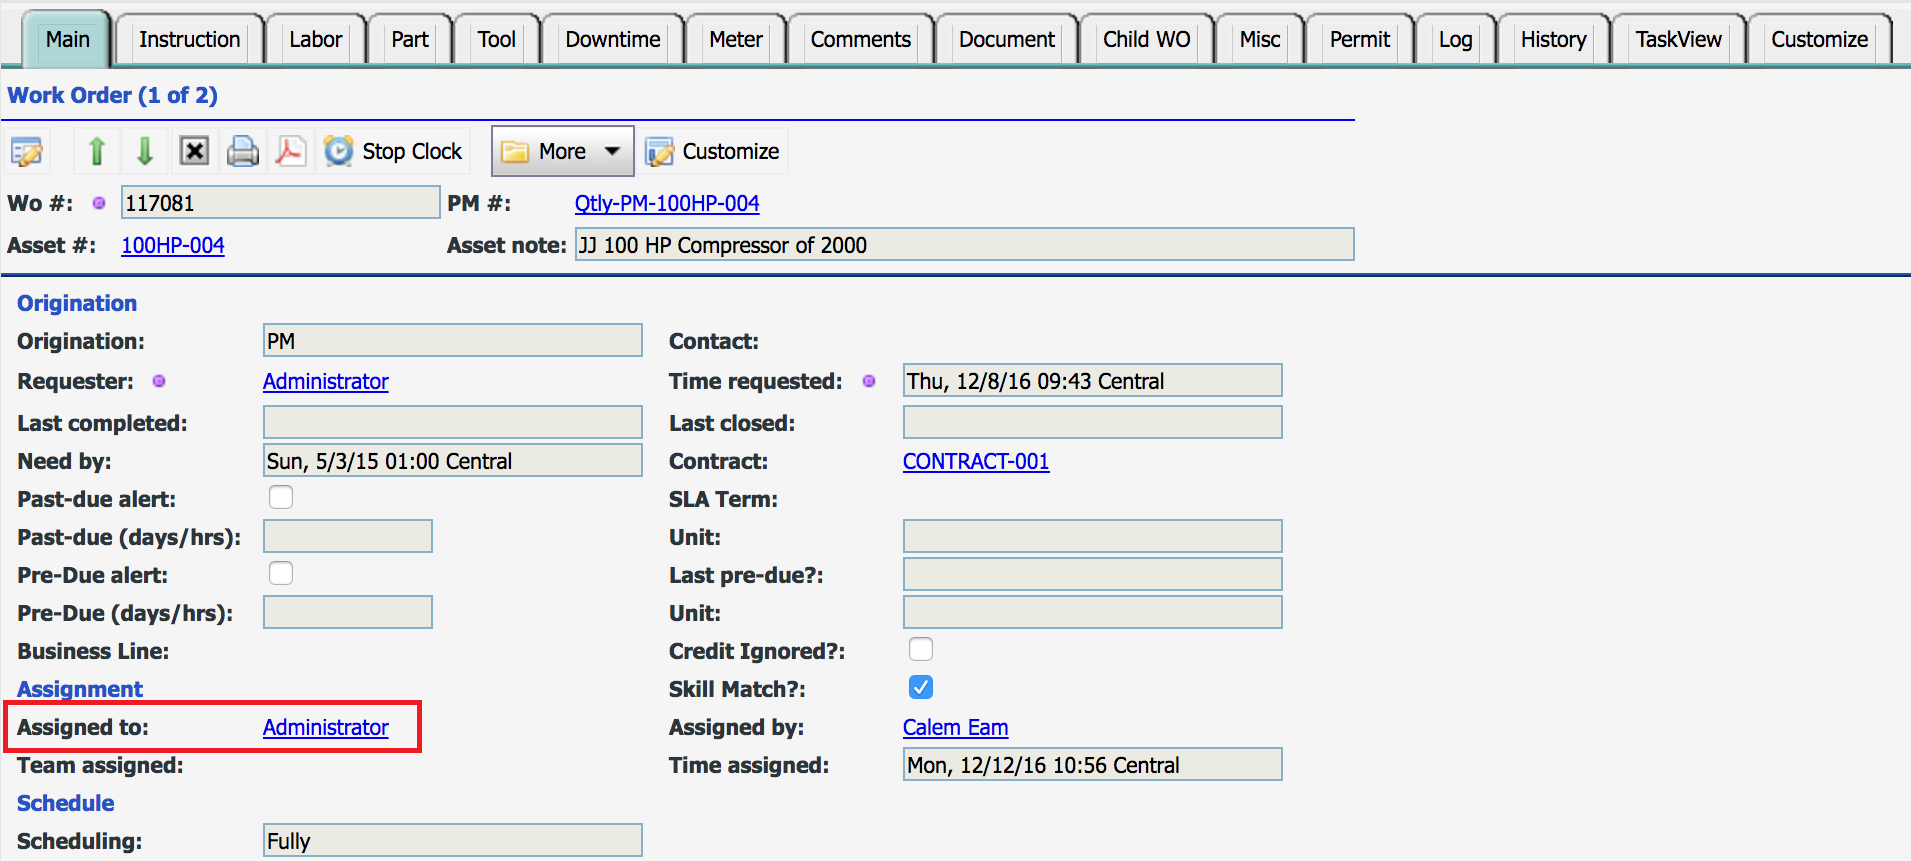
Task: Click the Requester Administrator link
Action: click(326, 381)
